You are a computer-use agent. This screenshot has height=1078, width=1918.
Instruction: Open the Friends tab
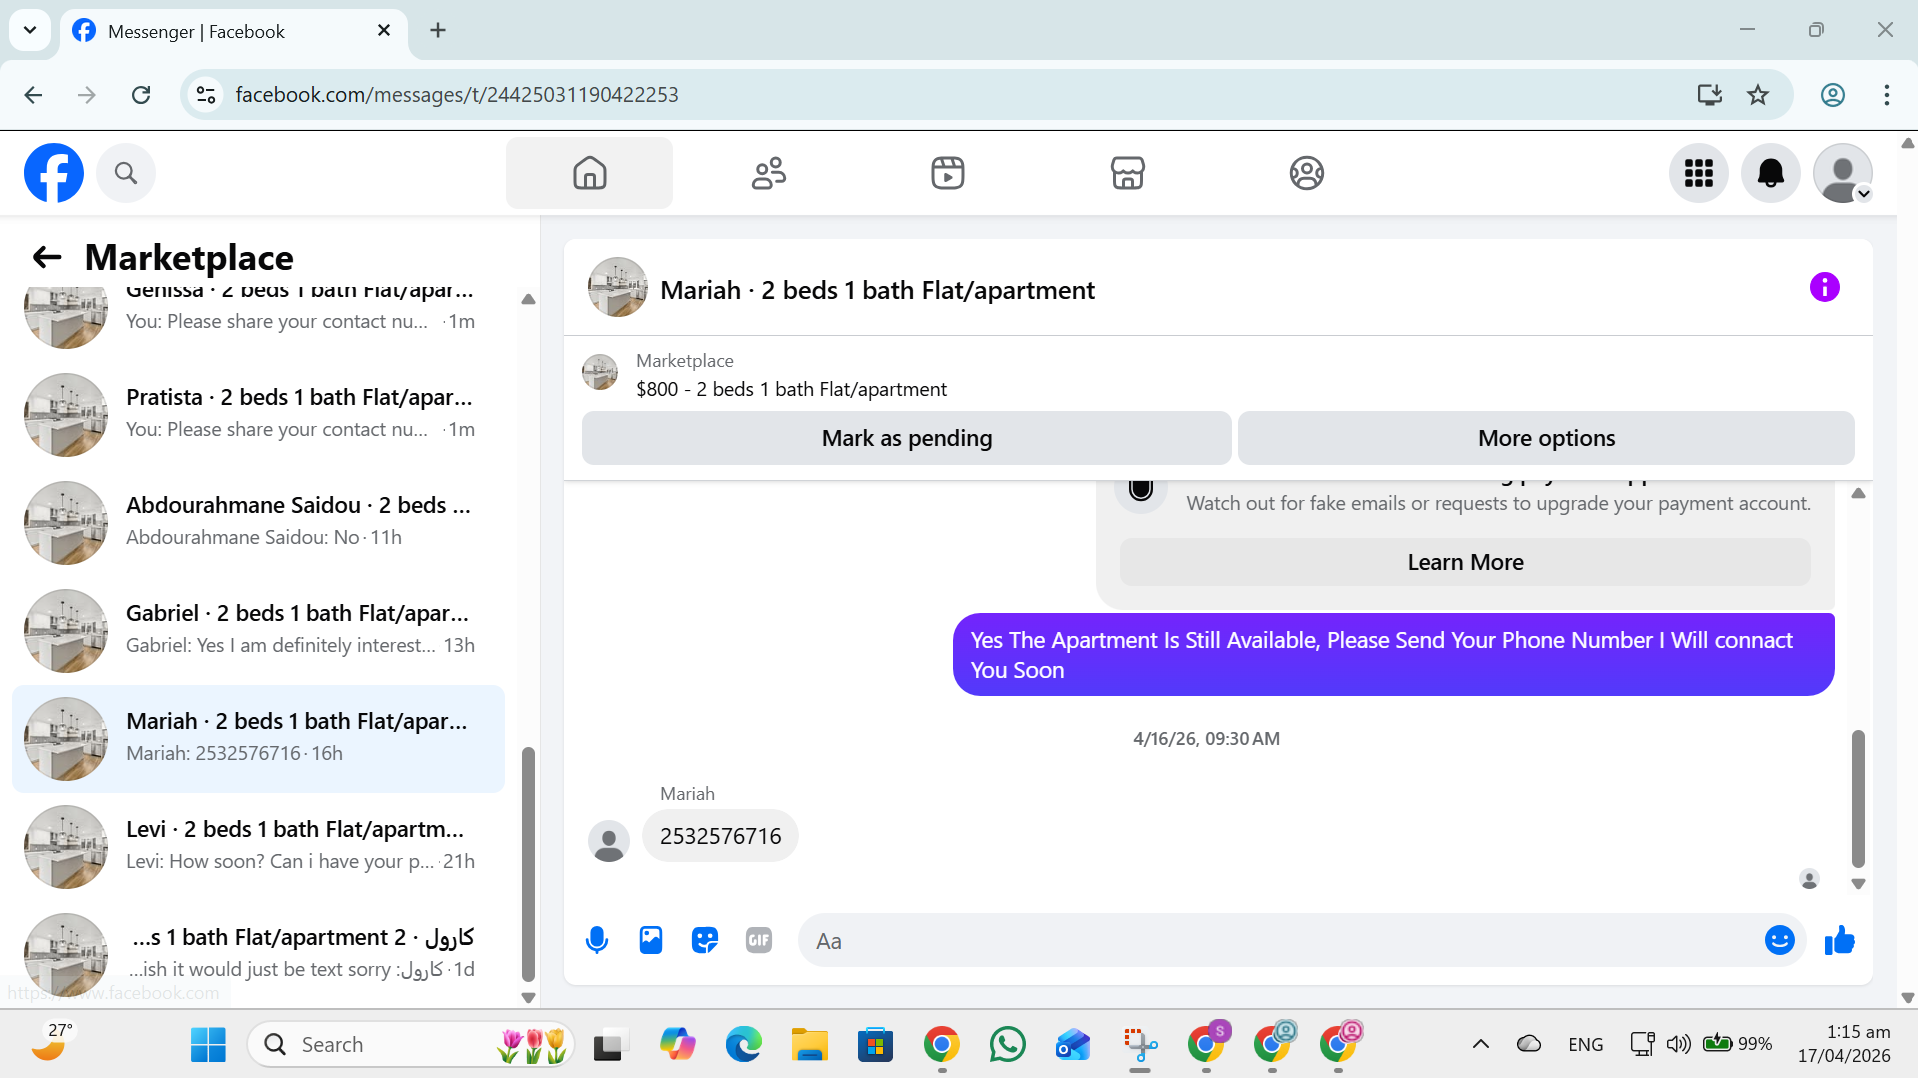click(x=768, y=173)
